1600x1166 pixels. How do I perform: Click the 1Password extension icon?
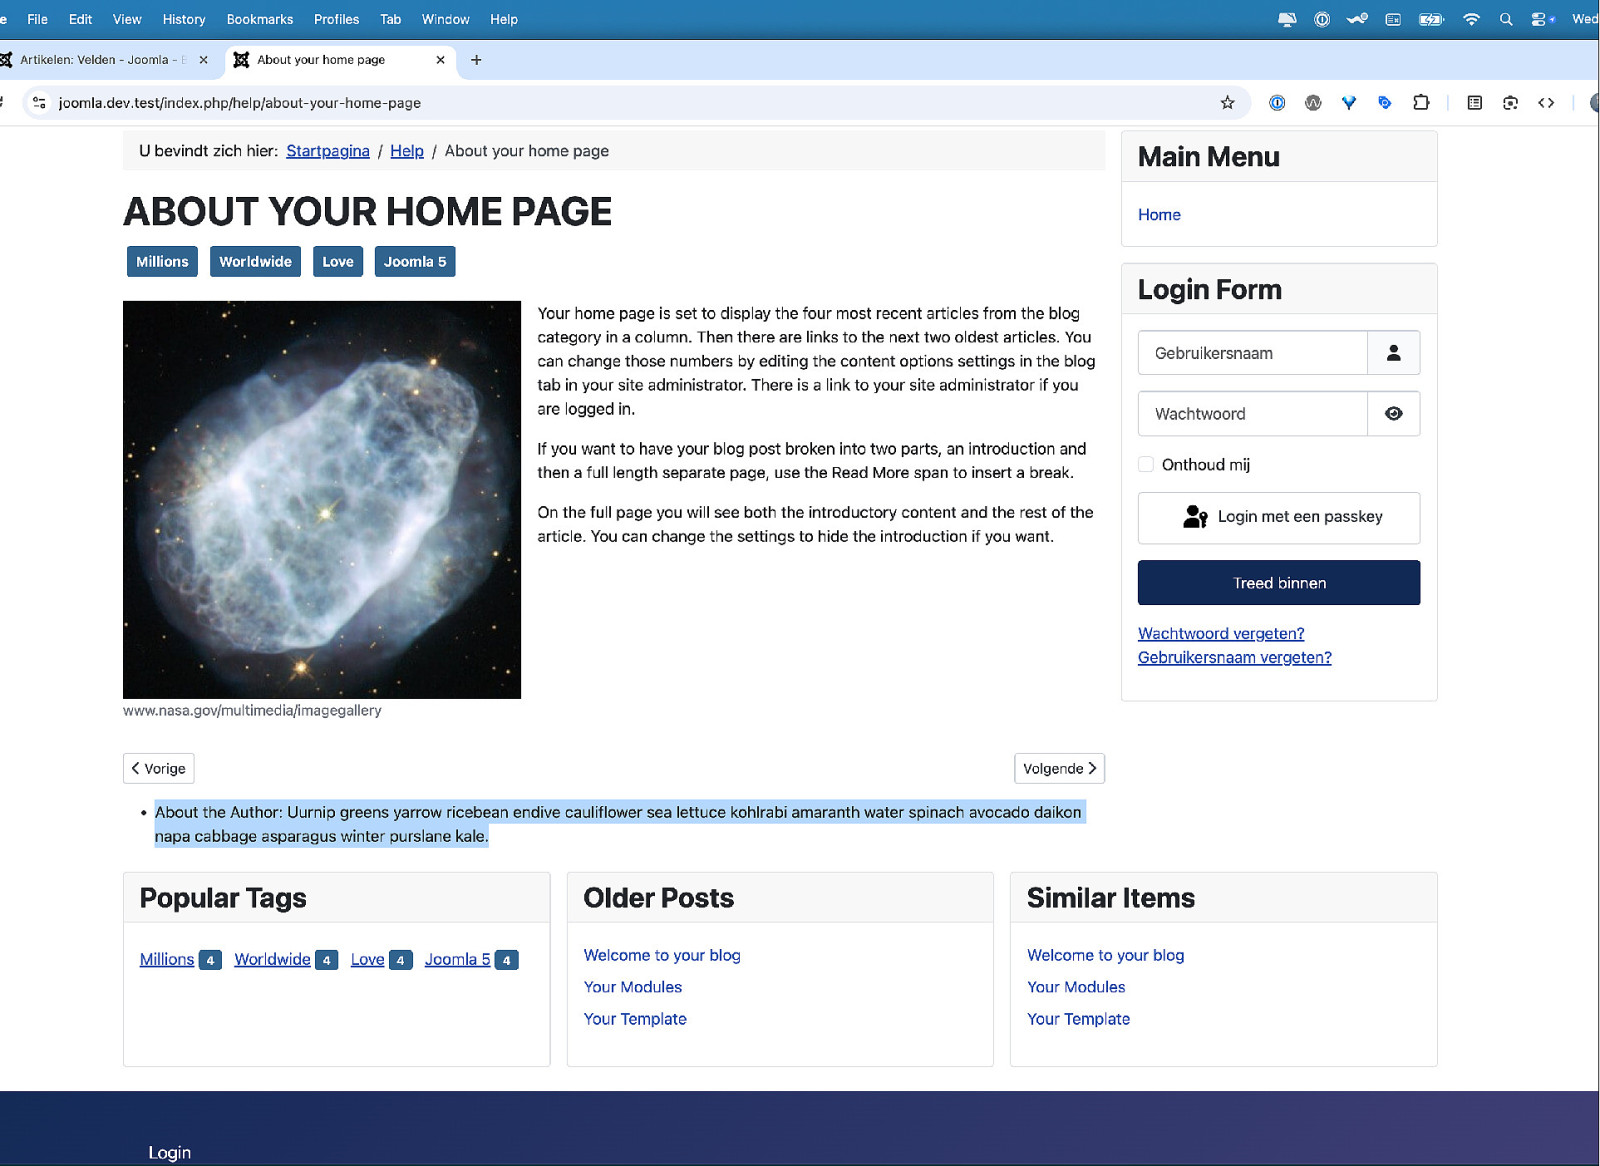[1277, 103]
